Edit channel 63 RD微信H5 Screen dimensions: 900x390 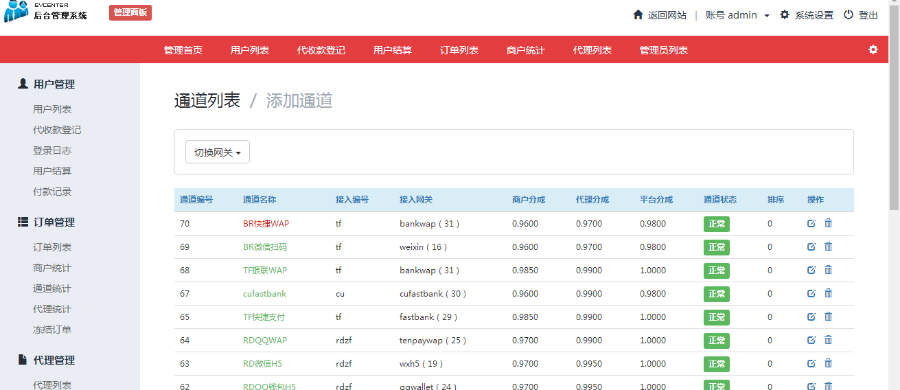[x=811, y=364]
